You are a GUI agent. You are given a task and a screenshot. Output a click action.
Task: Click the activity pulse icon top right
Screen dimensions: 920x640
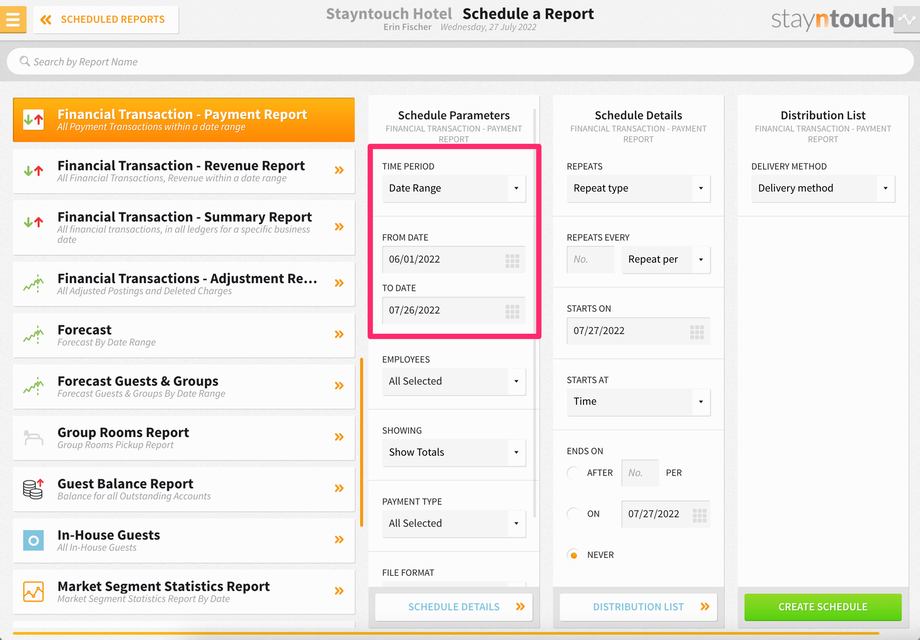907,19
